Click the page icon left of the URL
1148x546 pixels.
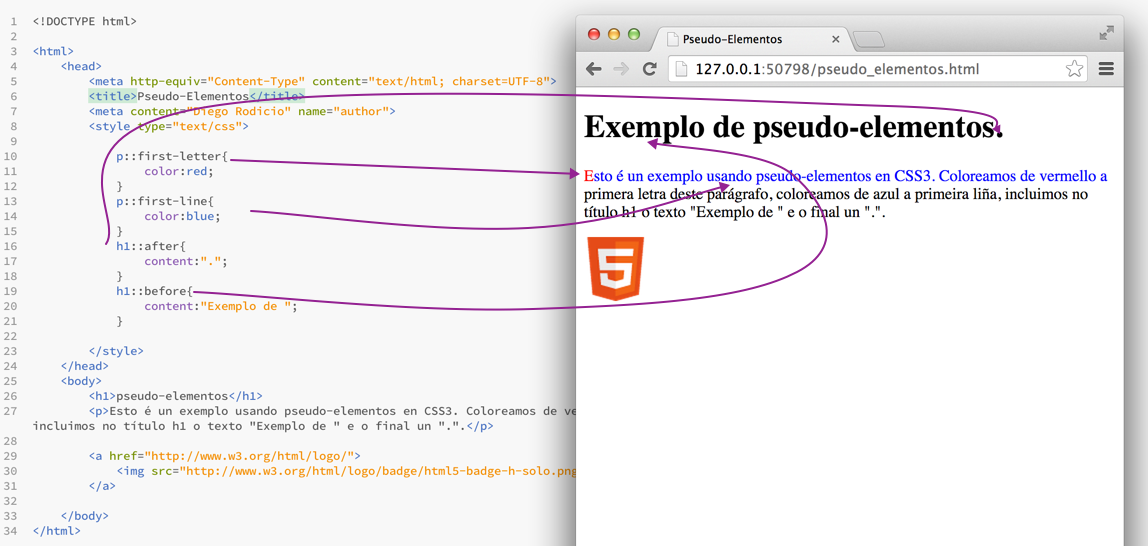(681, 69)
